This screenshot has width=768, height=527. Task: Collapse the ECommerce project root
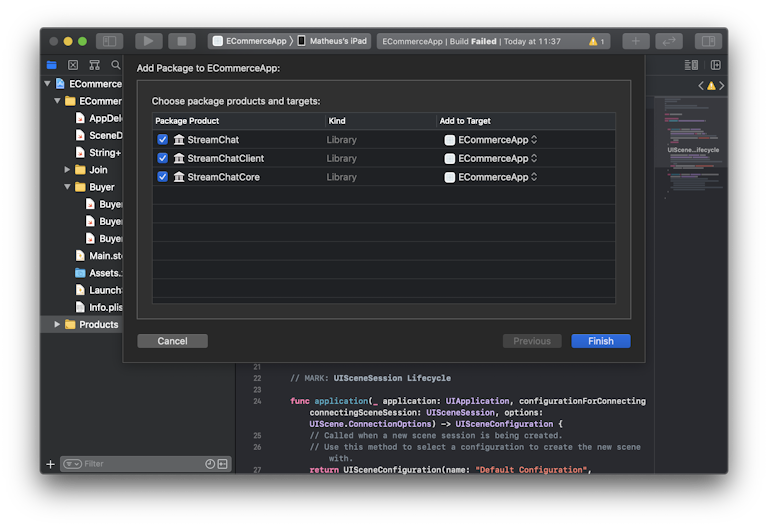(x=48, y=84)
